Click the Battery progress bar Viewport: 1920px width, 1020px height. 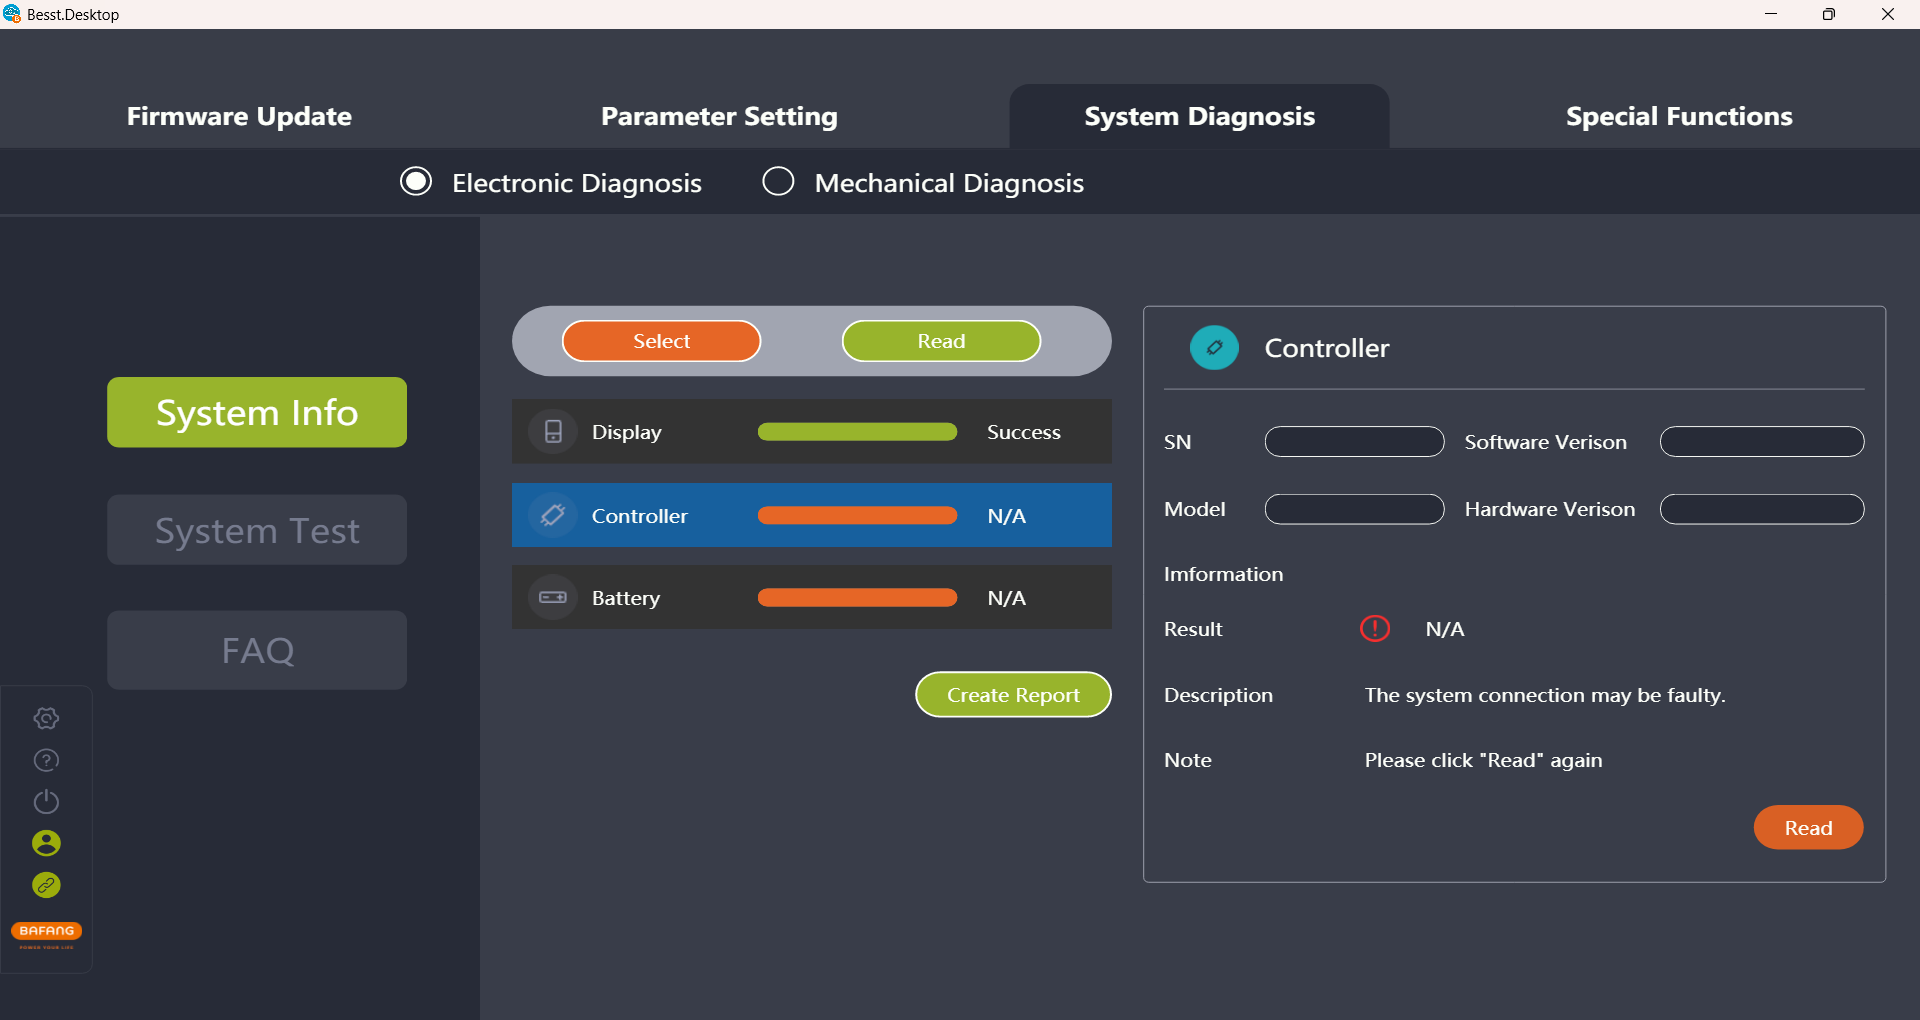pyautogui.click(x=857, y=597)
